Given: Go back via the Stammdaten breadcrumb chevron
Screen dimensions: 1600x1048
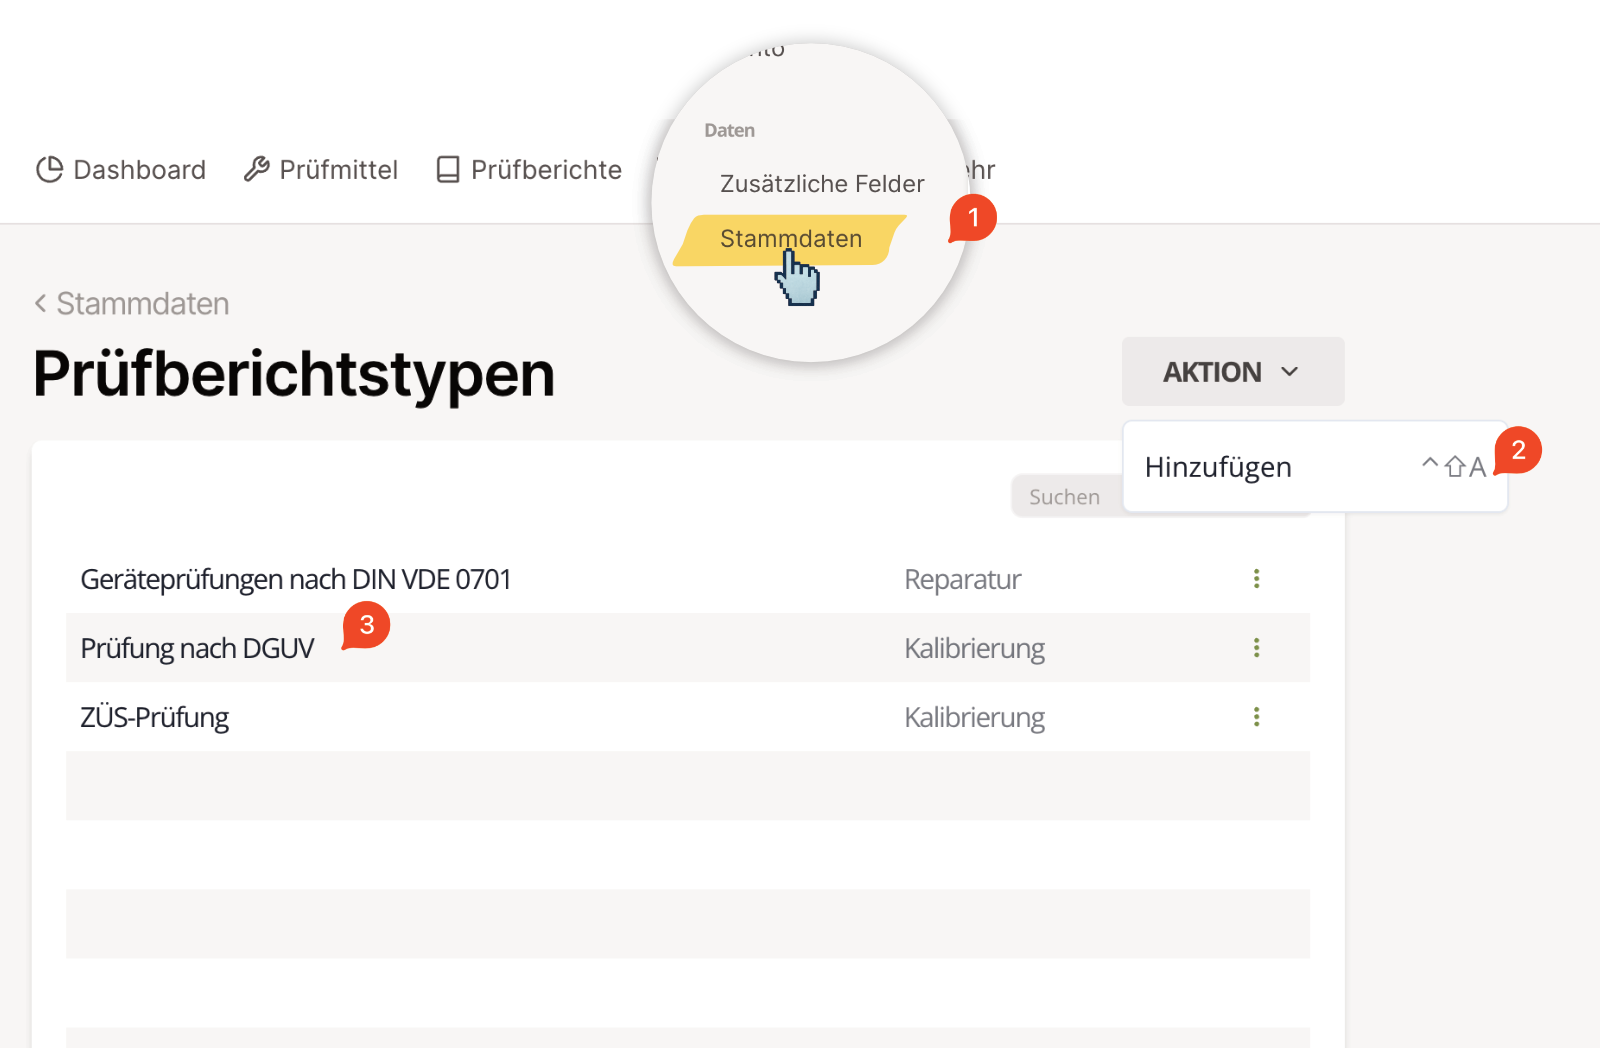Looking at the screenshot, I should tap(40, 303).
